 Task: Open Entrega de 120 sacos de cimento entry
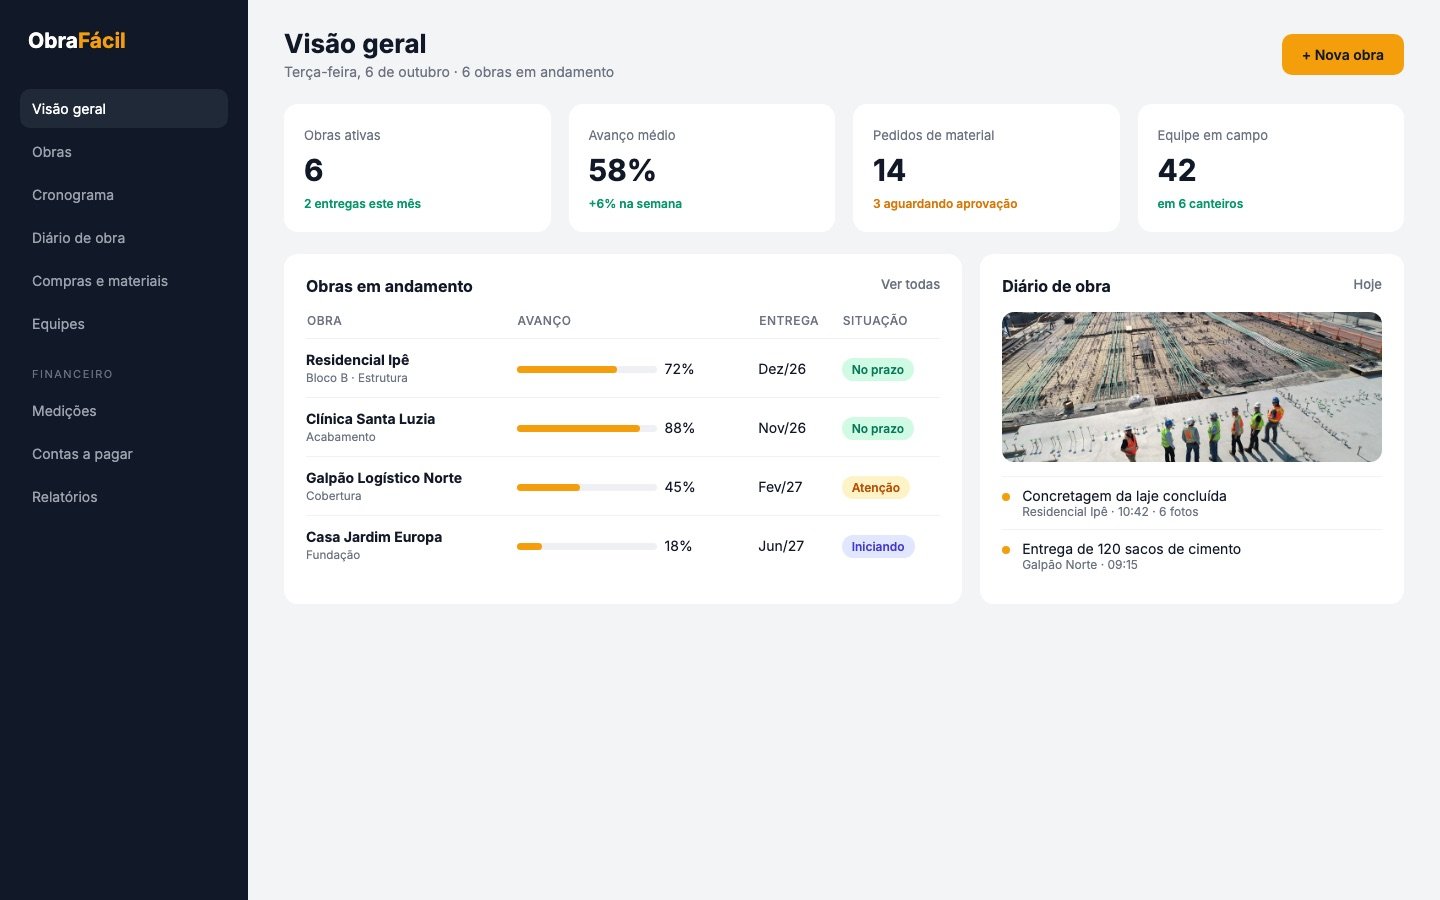click(1192, 556)
